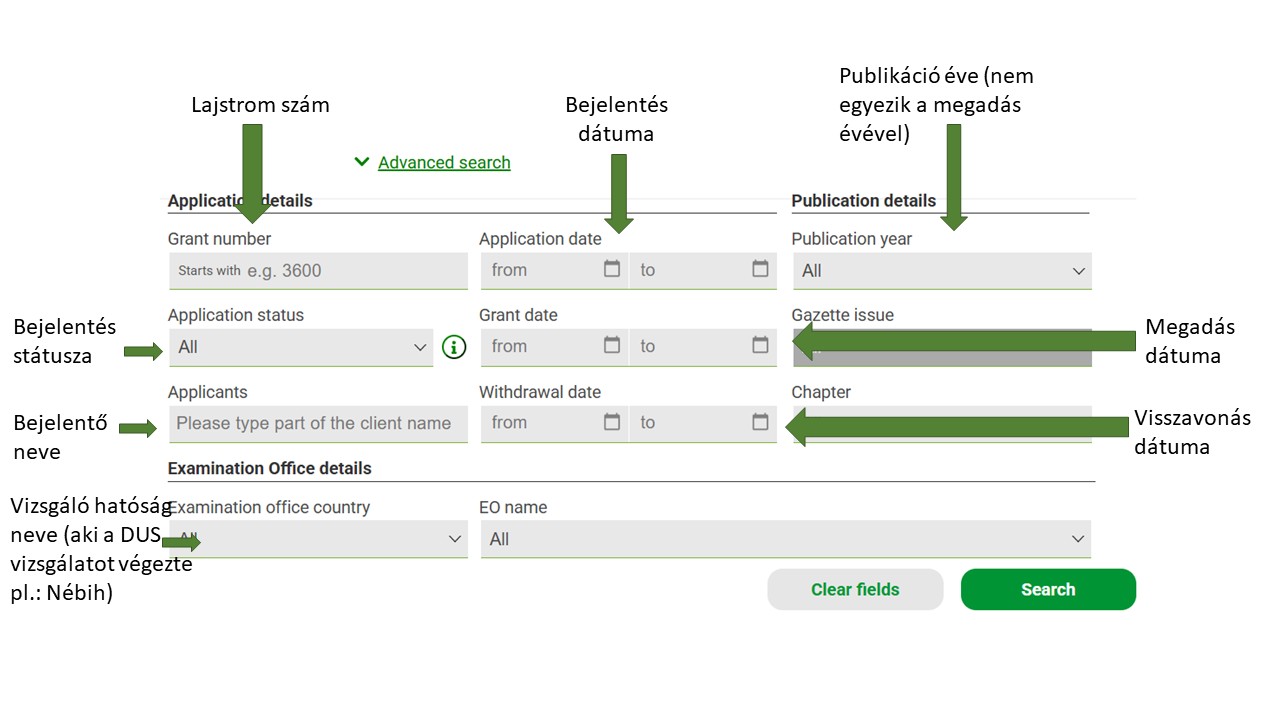Expand the EO name dropdown
This screenshot has height=720, width=1280.
(x=786, y=539)
